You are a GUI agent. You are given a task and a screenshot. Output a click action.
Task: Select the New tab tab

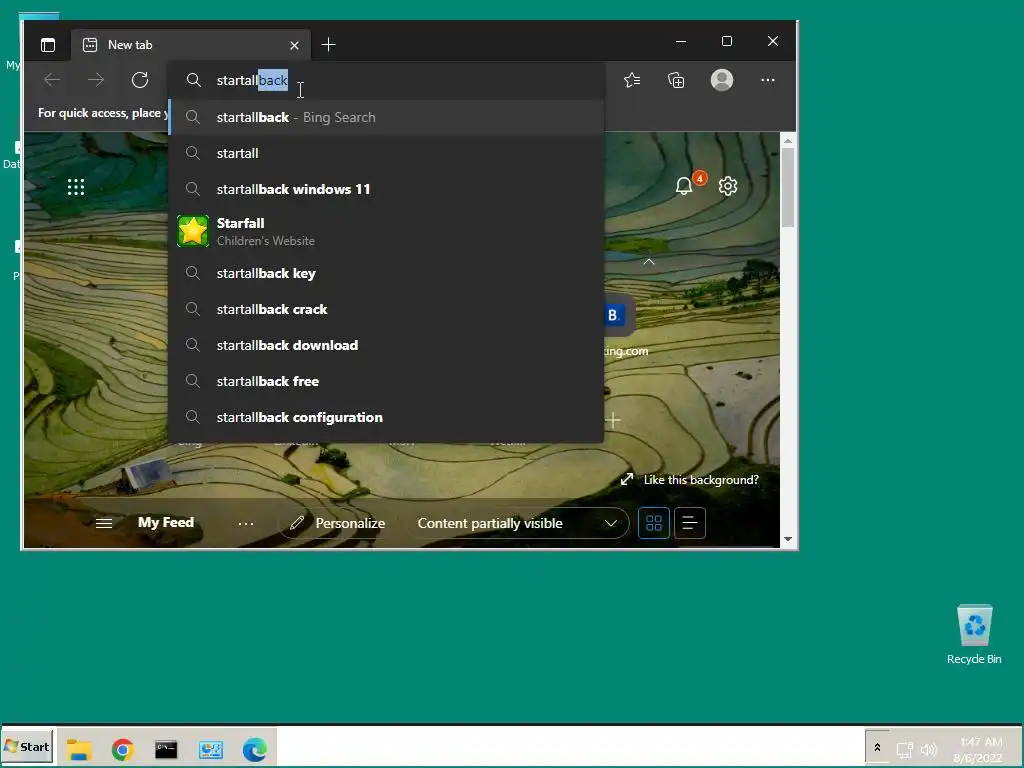pyautogui.click(x=190, y=45)
